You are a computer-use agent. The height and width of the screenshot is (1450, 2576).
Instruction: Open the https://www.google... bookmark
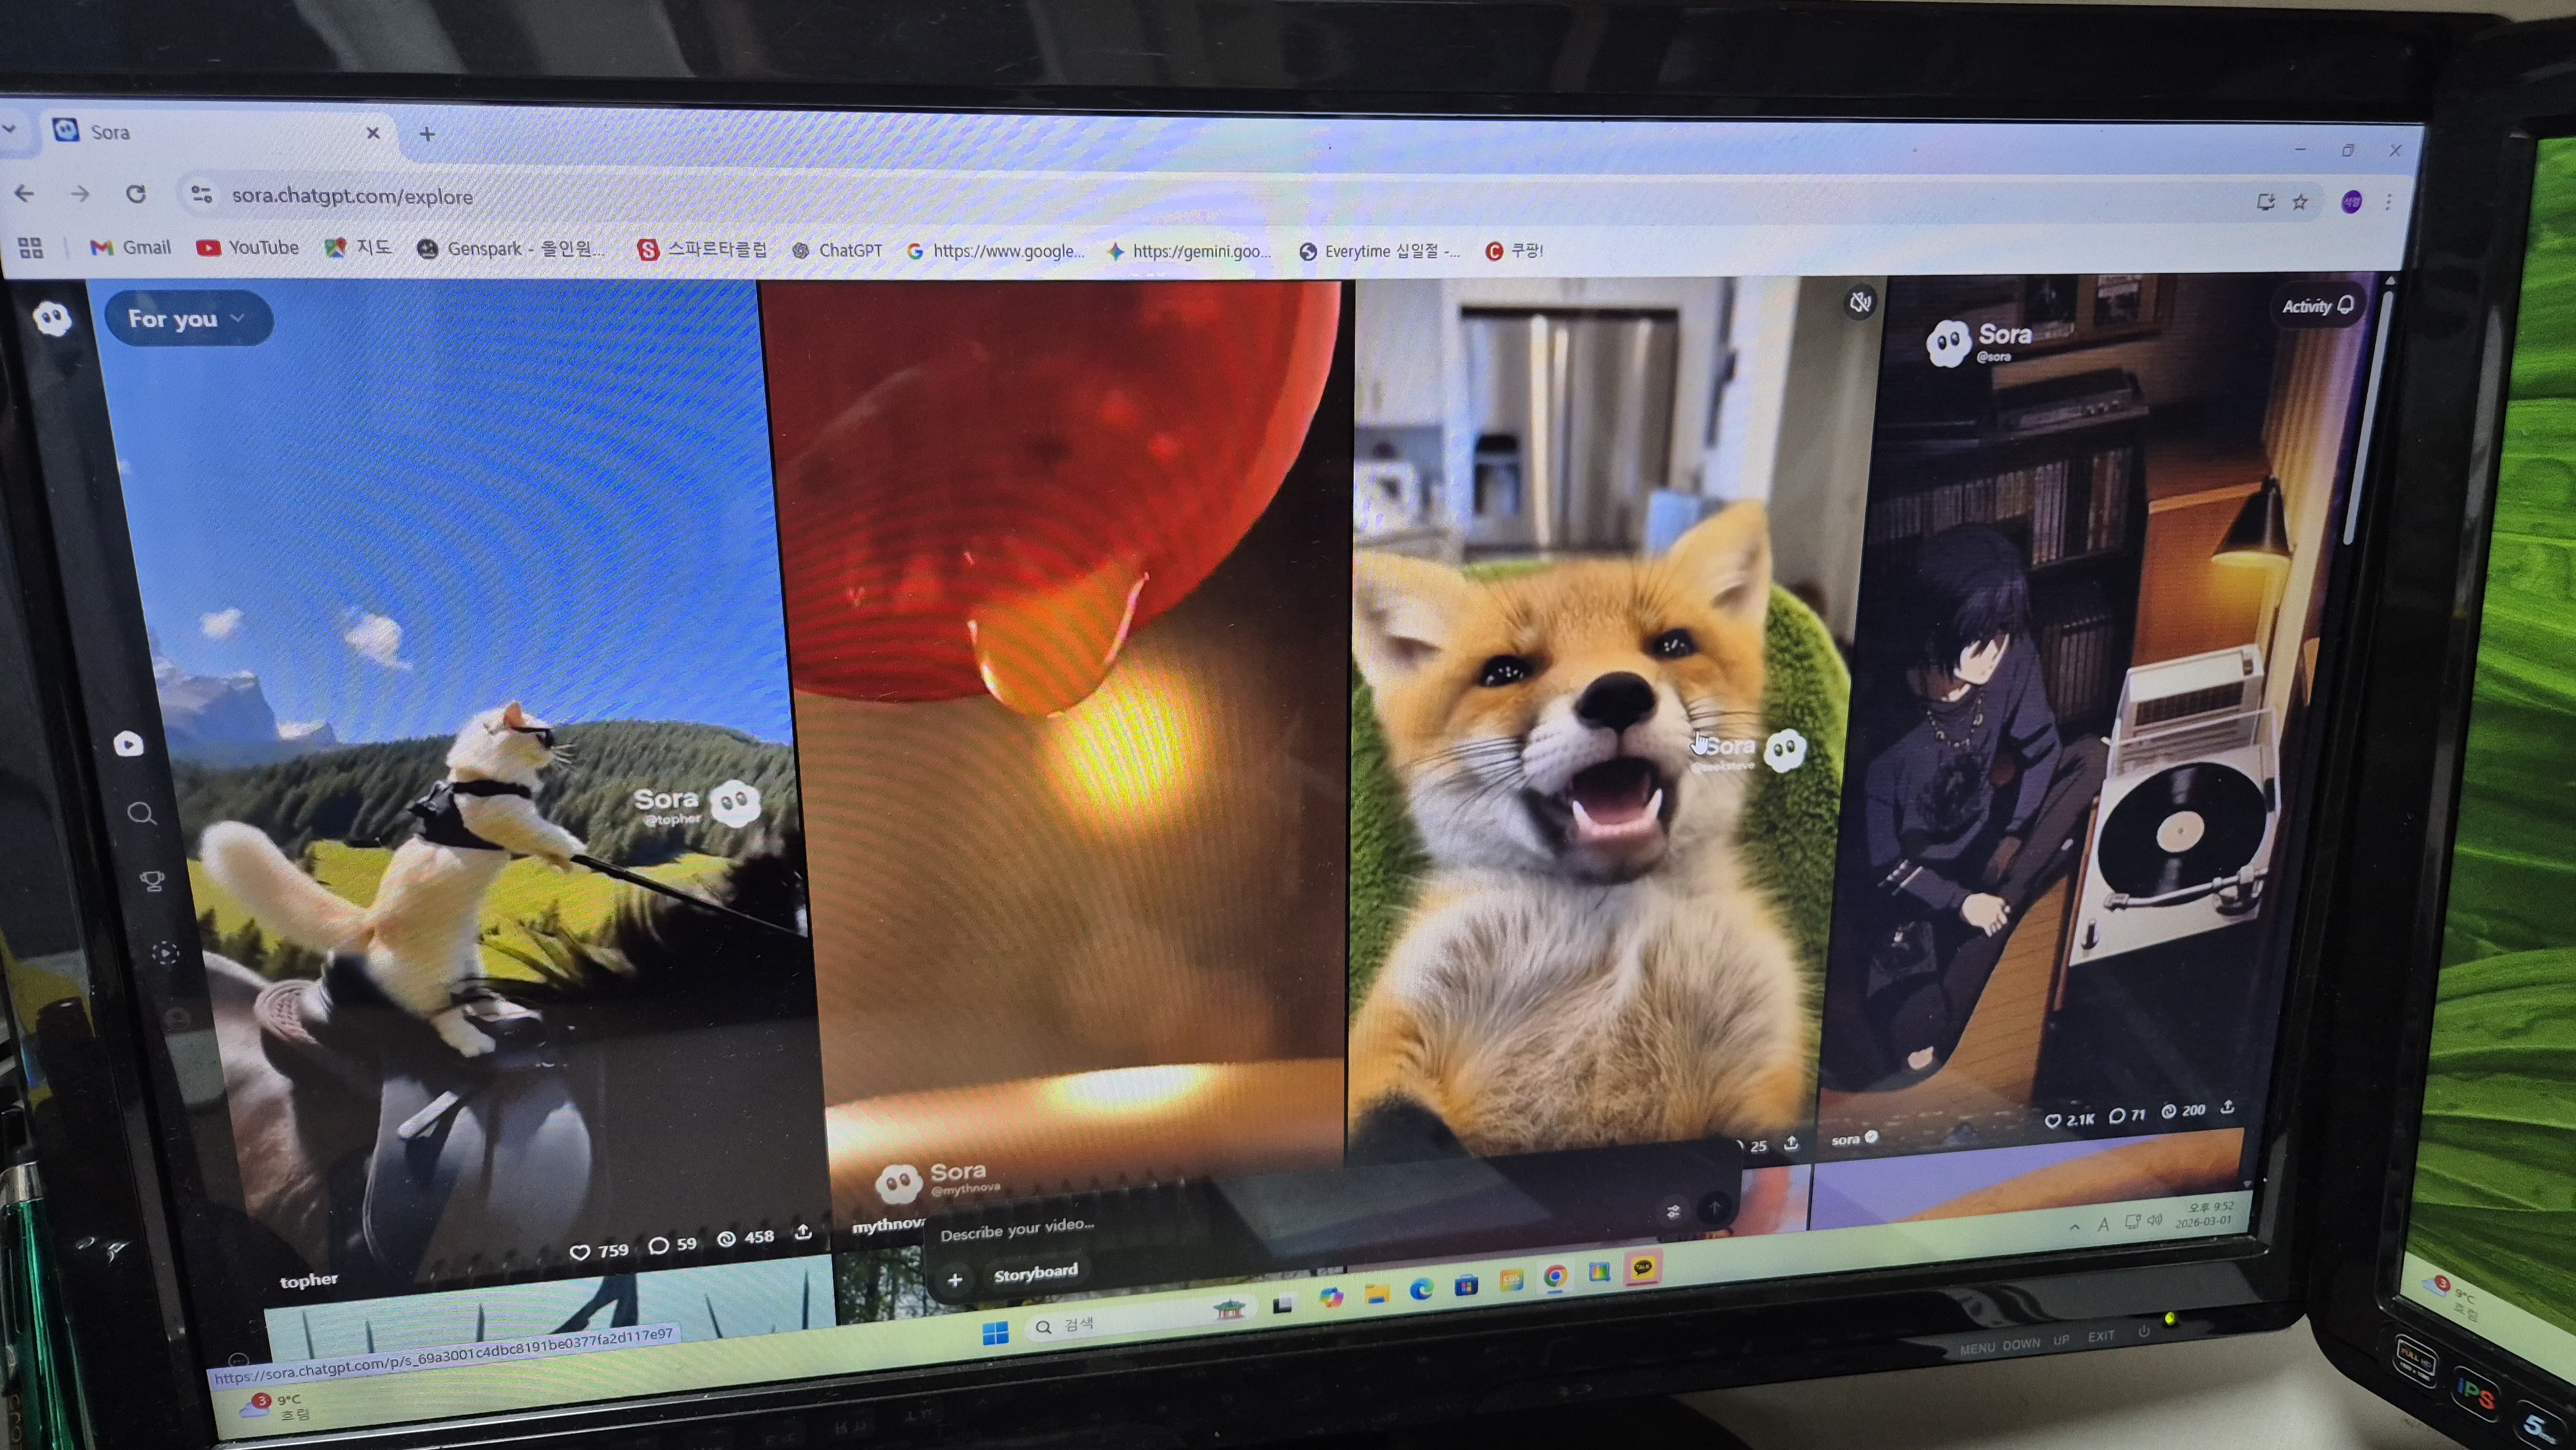pos(996,251)
